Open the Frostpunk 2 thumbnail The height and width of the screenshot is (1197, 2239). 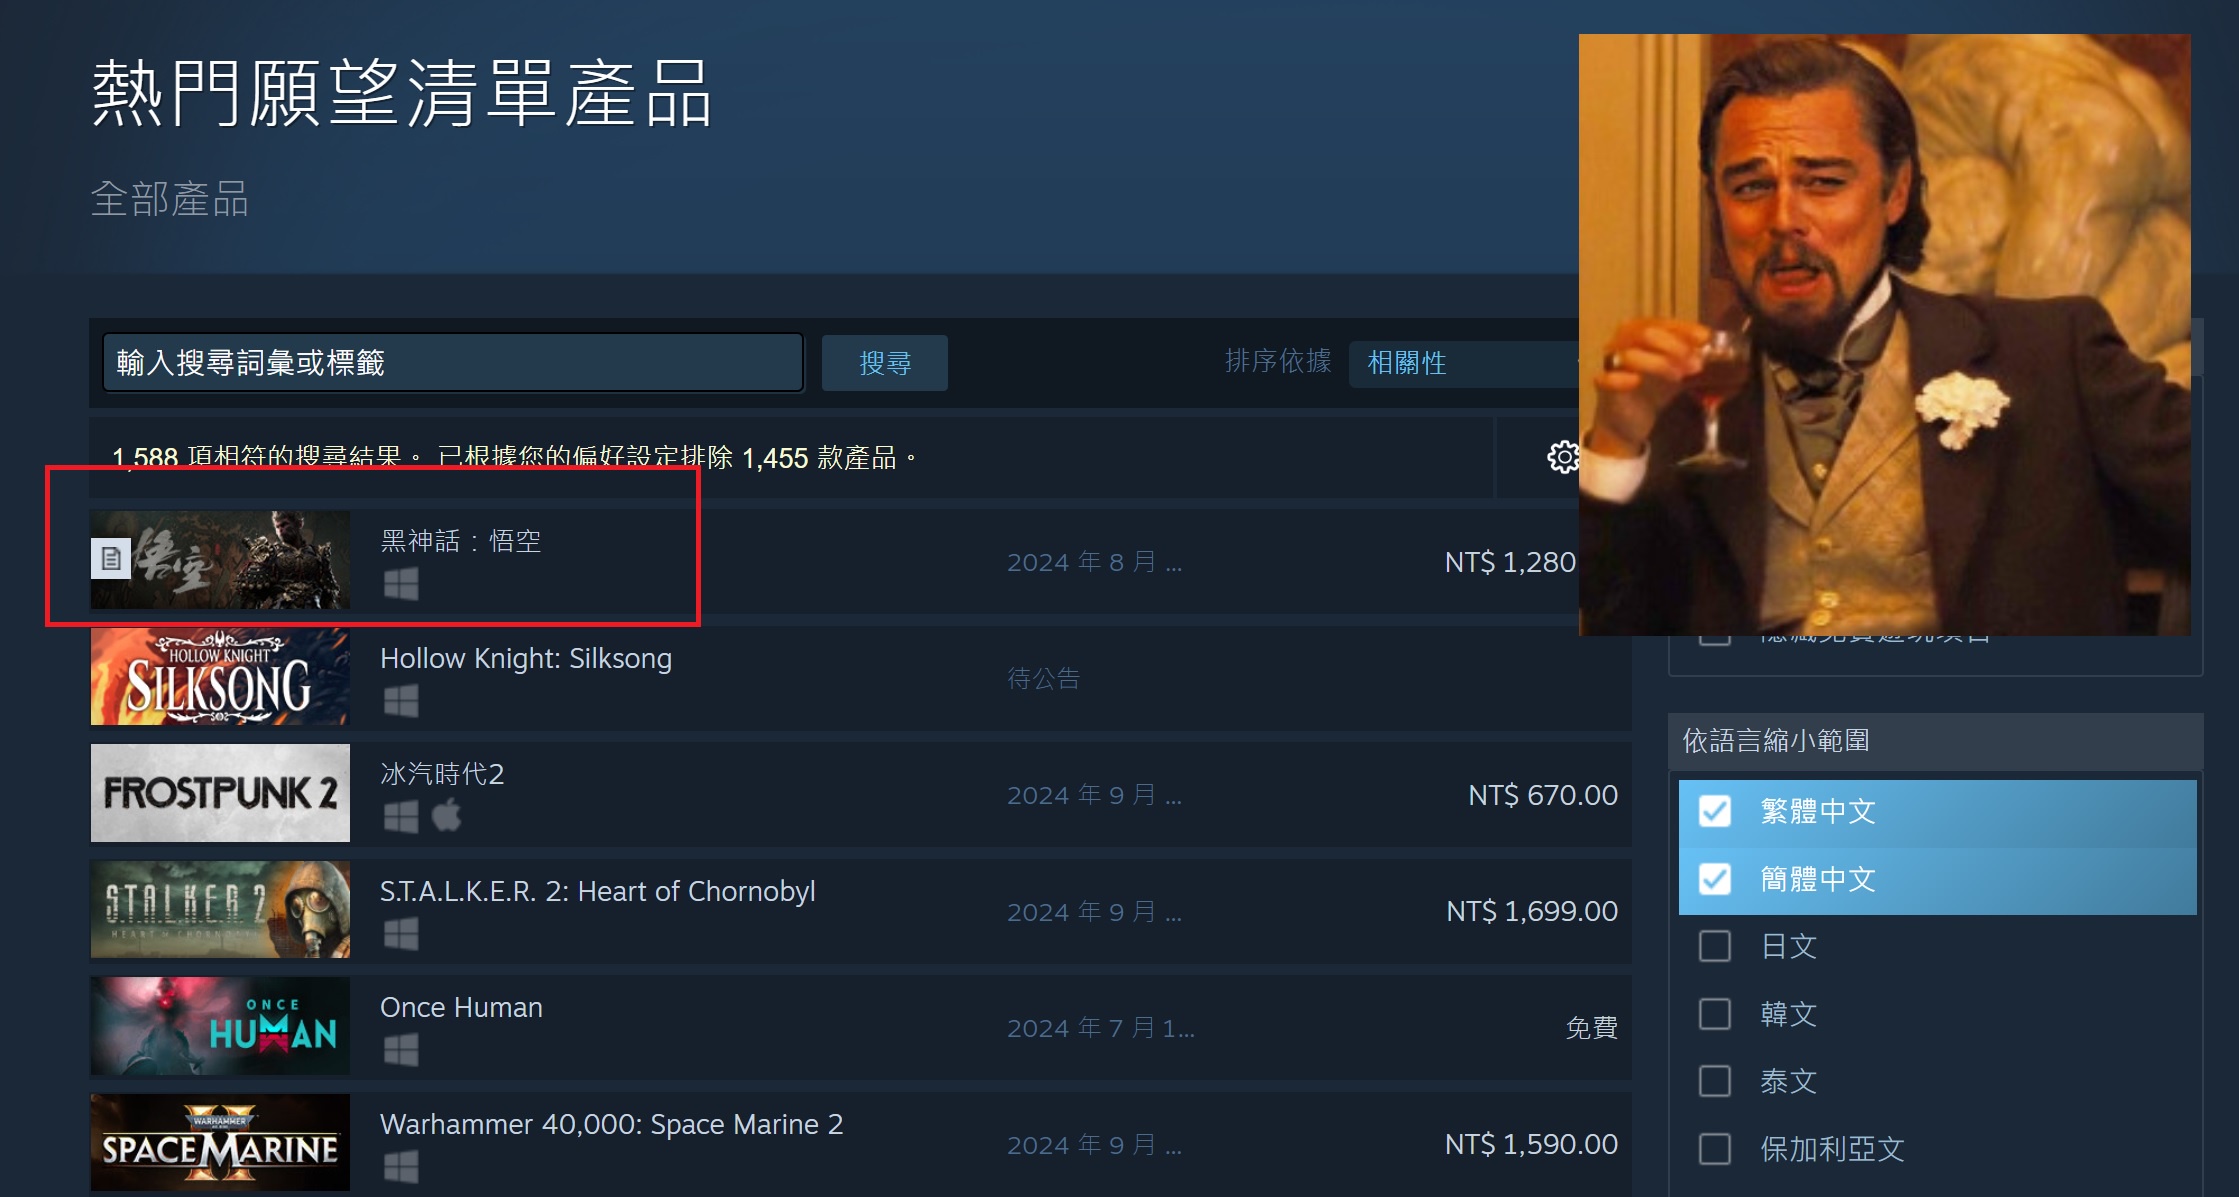(220, 793)
